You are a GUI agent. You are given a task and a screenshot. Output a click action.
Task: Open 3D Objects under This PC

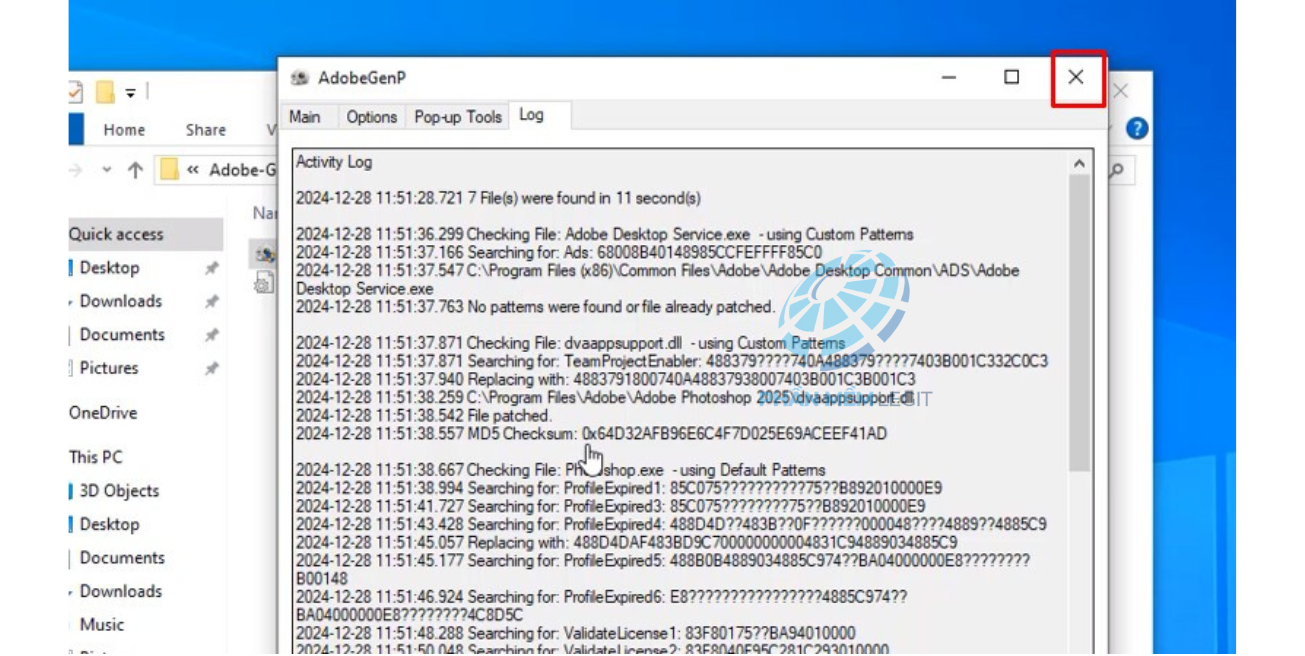[x=119, y=491]
